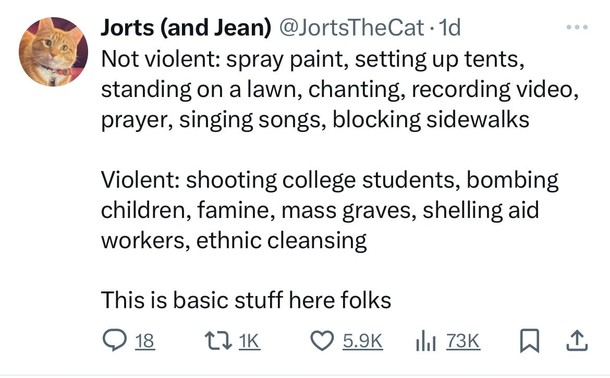Click the 1K reposts count
The width and height of the screenshot is (610, 378).
pyautogui.click(x=249, y=341)
